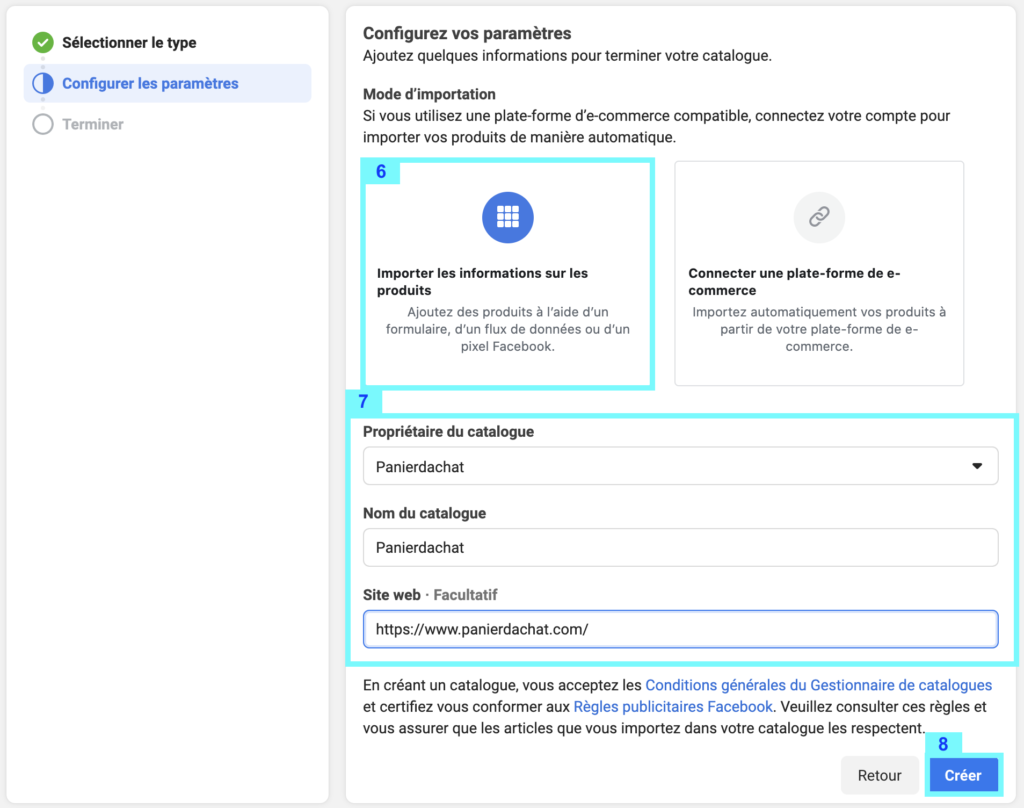Image resolution: width=1024 pixels, height=808 pixels.
Task: Click the empty Terminer step circle
Action: click(x=43, y=124)
